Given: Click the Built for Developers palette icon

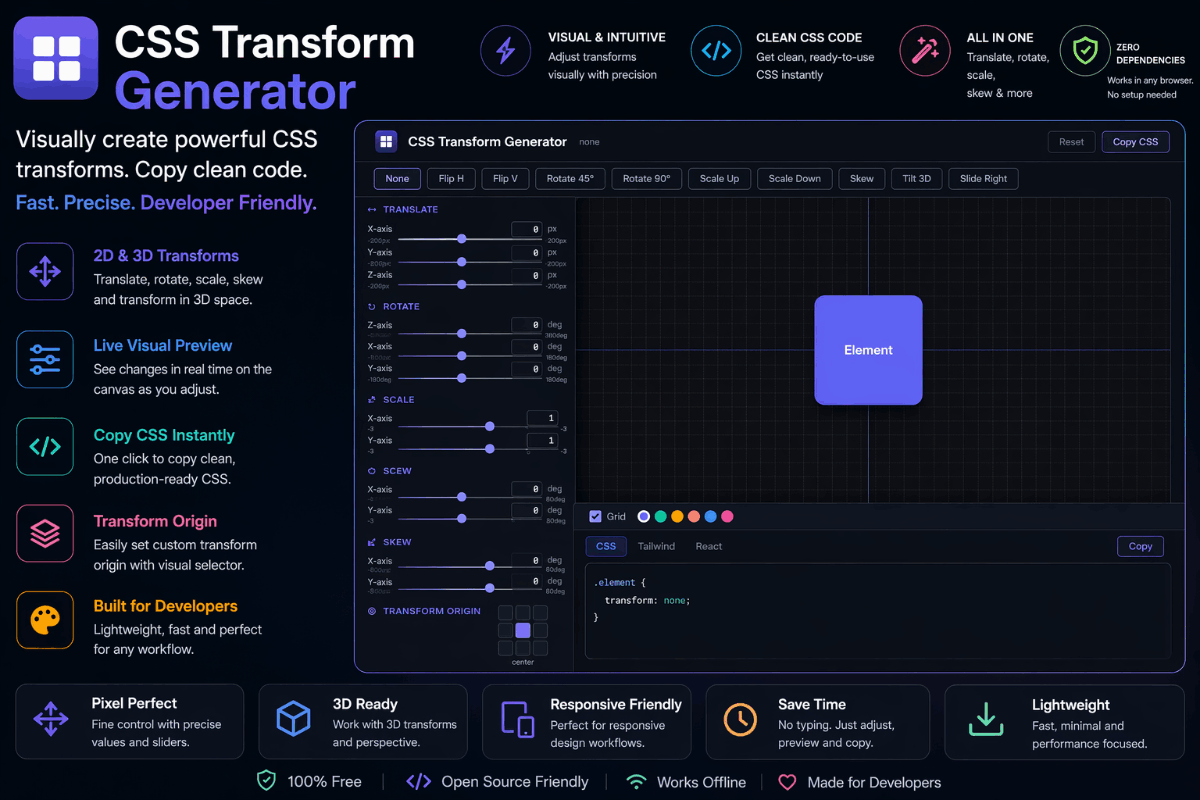Looking at the screenshot, I should (x=45, y=620).
